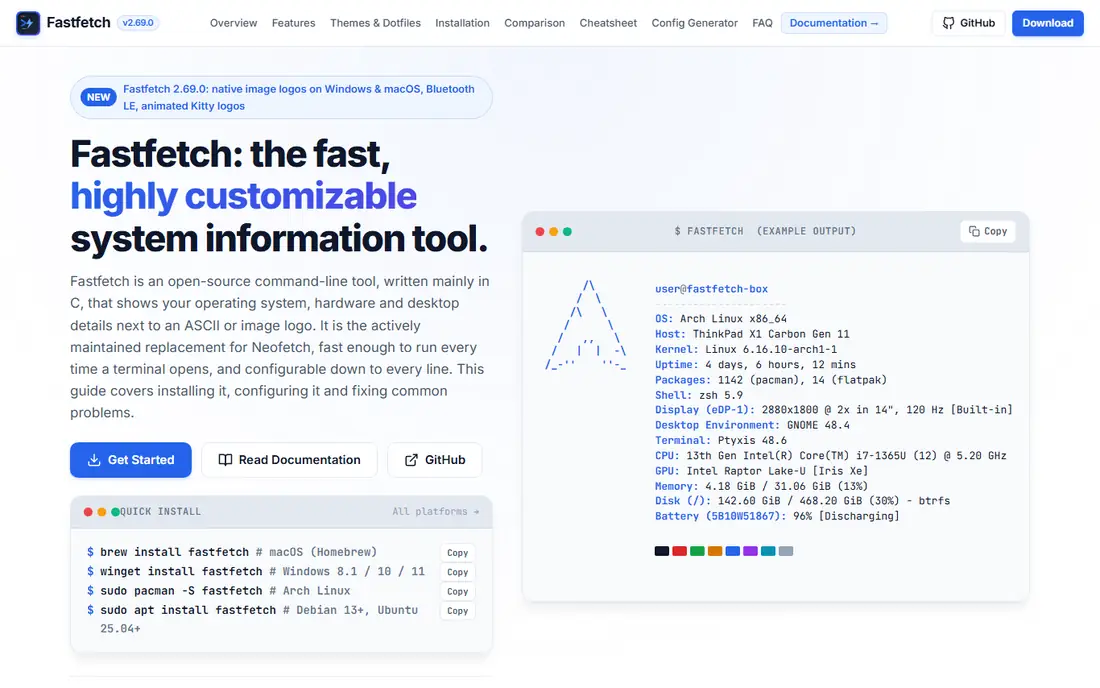1100x688 pixels.
Task: Click the red dot in example output window
Action: [539, 231]
